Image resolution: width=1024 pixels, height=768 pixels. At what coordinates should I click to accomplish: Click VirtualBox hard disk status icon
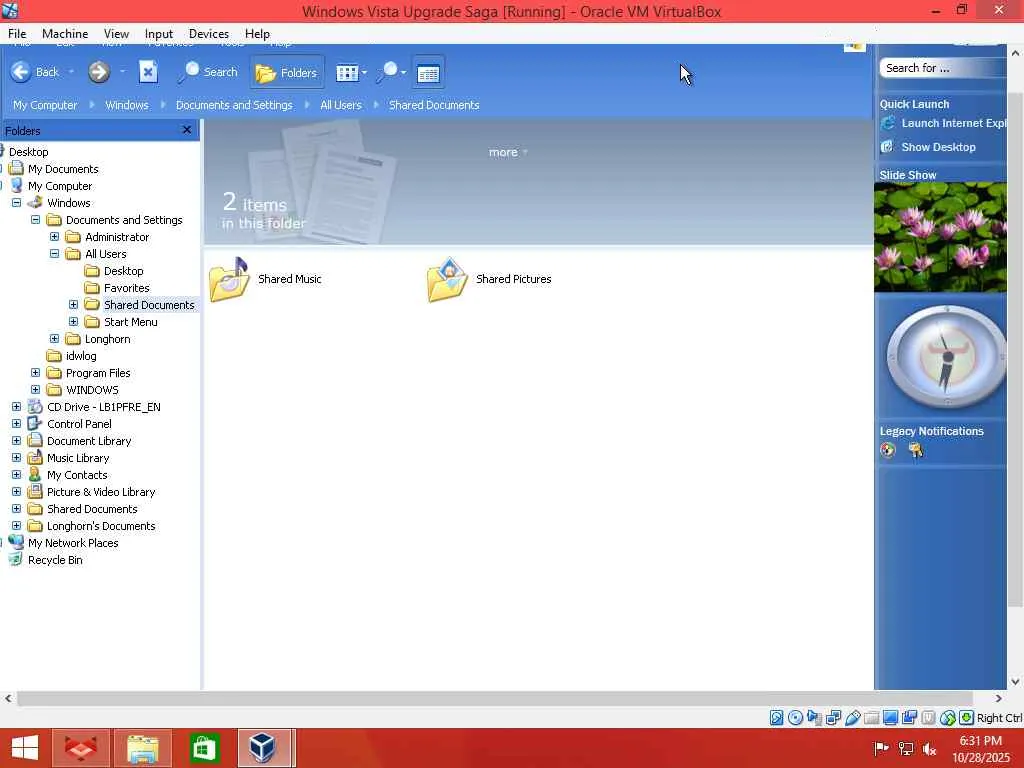(x=776, y=718)
